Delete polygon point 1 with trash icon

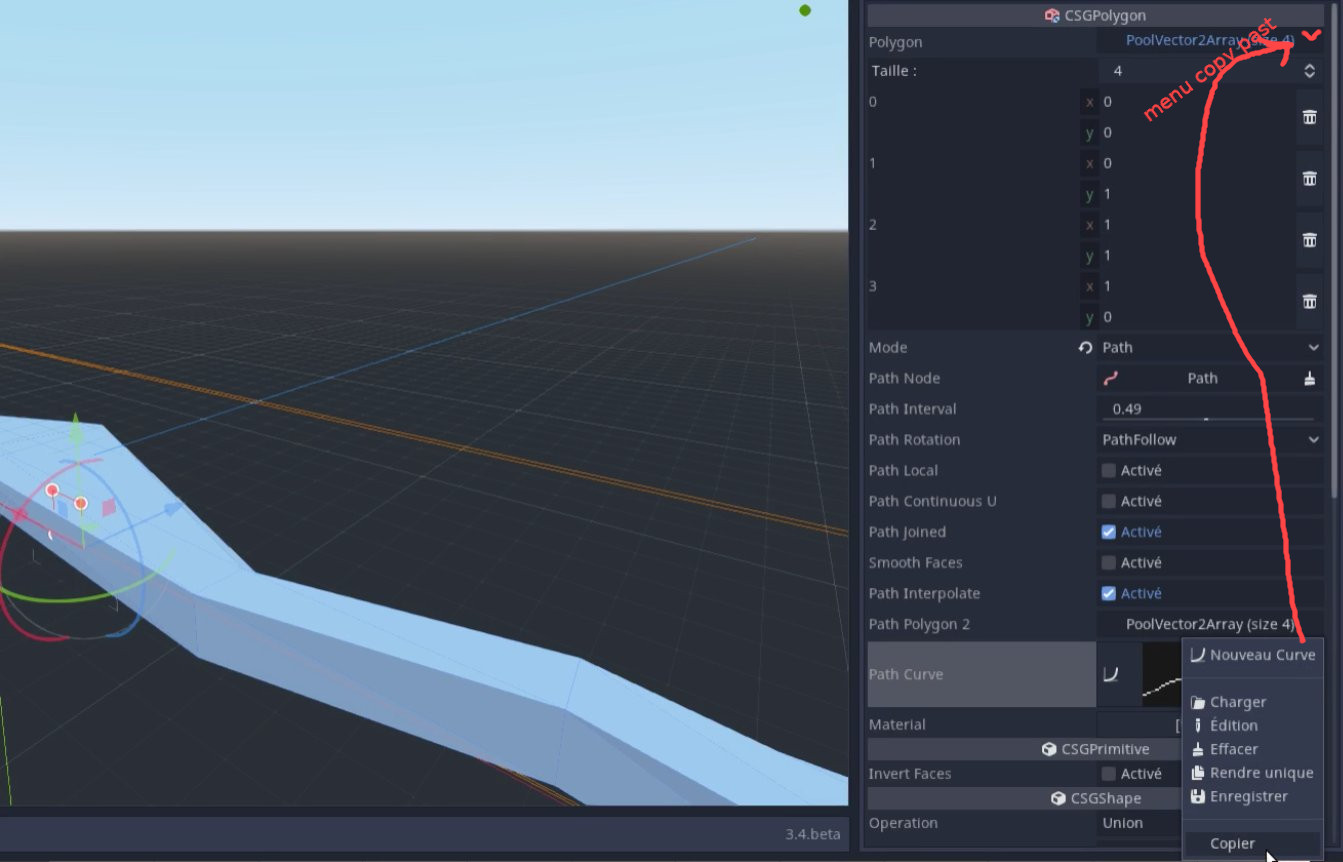click(1309, 178)
